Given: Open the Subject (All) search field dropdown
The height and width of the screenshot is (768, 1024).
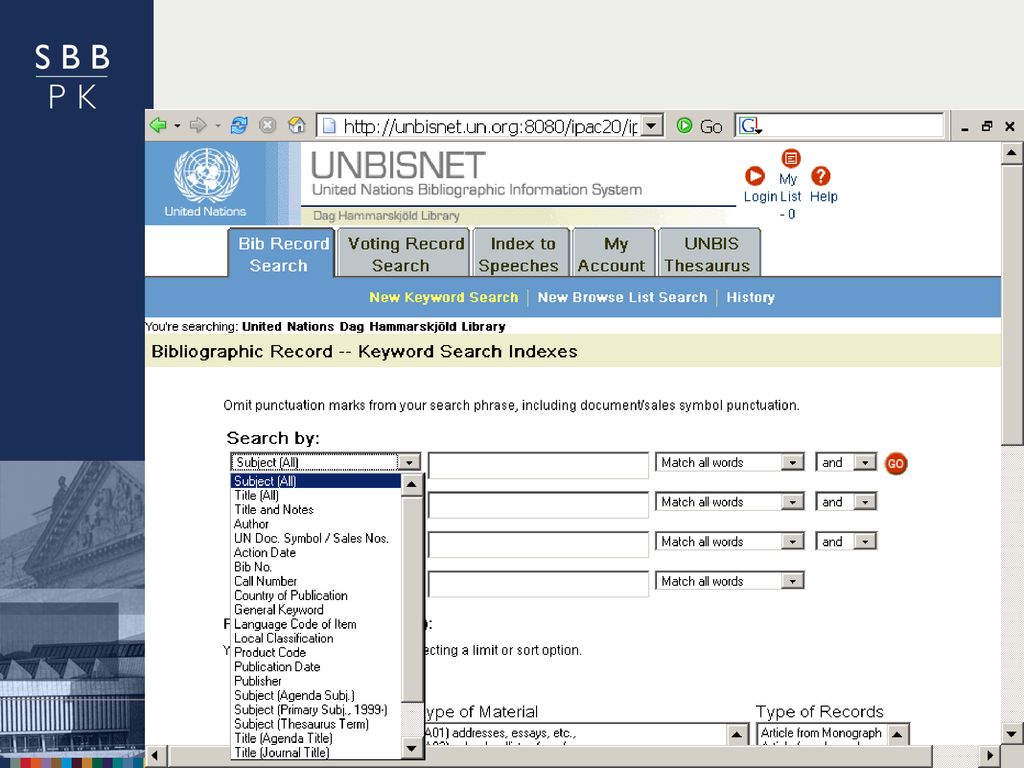Looking at the screenshot, I should click(x=409, y=462).
